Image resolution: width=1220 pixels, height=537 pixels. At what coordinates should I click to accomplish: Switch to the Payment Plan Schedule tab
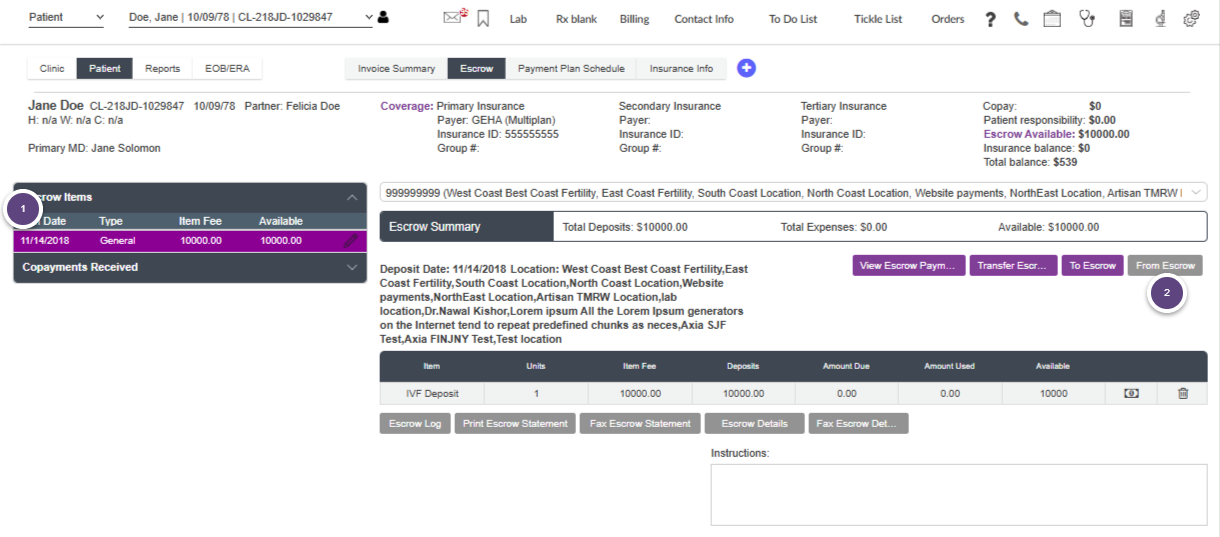[570, 69]
